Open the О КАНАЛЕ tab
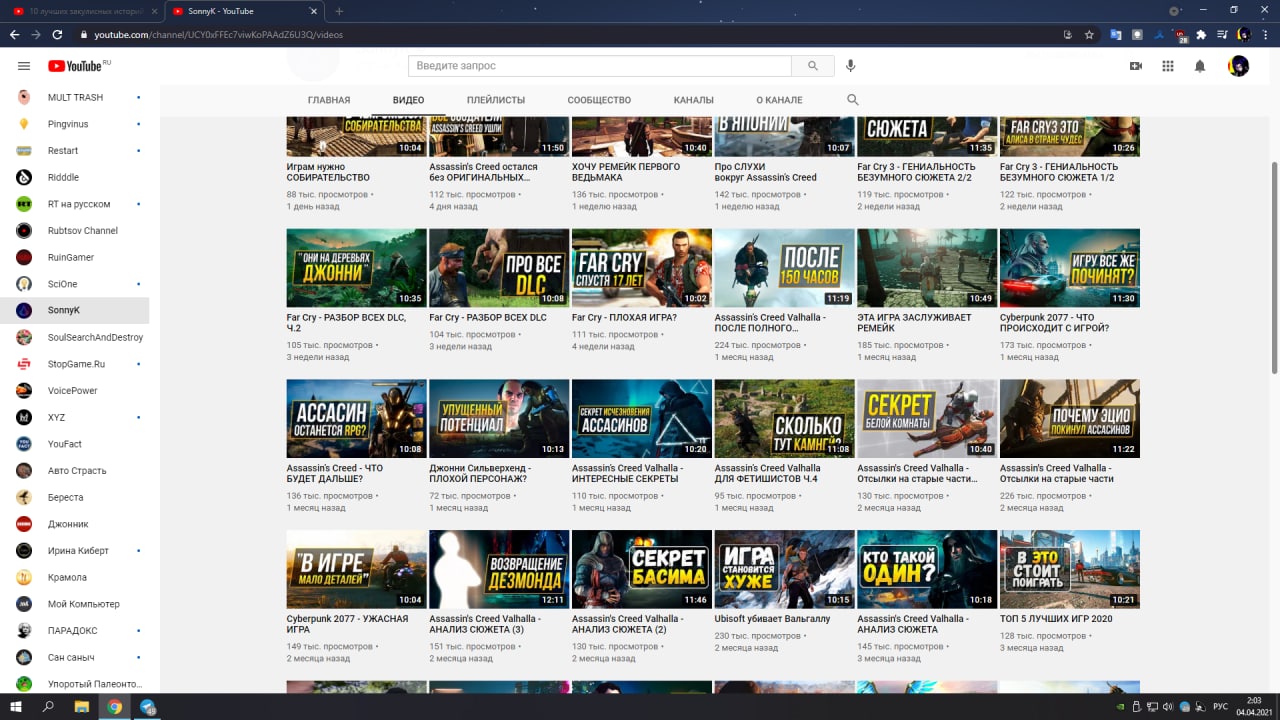Screen dimensions: 1280x720 (779, 100)
